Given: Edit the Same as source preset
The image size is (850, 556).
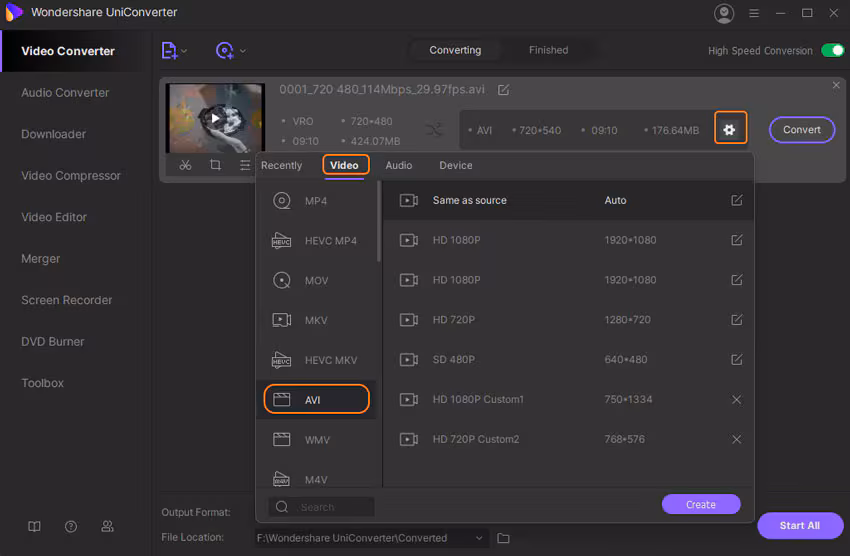Looking at the screenshot, I should (x=737, y=200).
